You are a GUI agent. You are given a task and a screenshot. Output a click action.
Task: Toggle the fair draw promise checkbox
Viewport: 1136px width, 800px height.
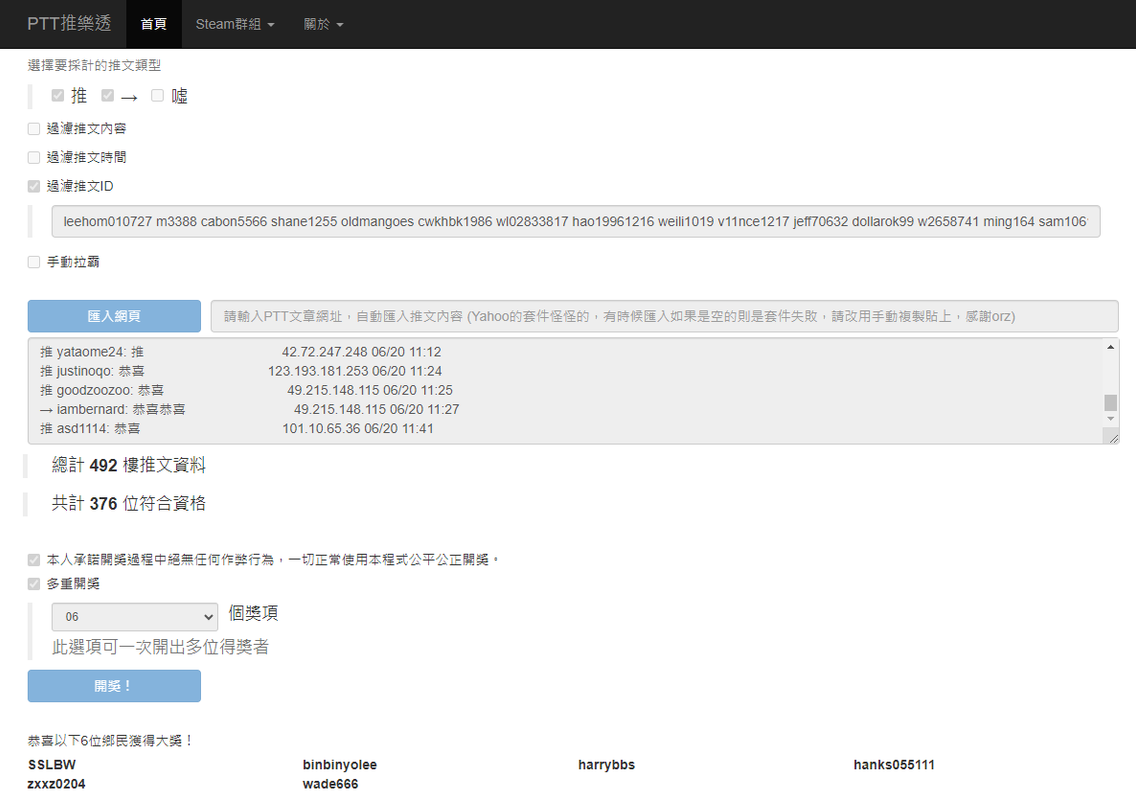[x=34, y=560]
